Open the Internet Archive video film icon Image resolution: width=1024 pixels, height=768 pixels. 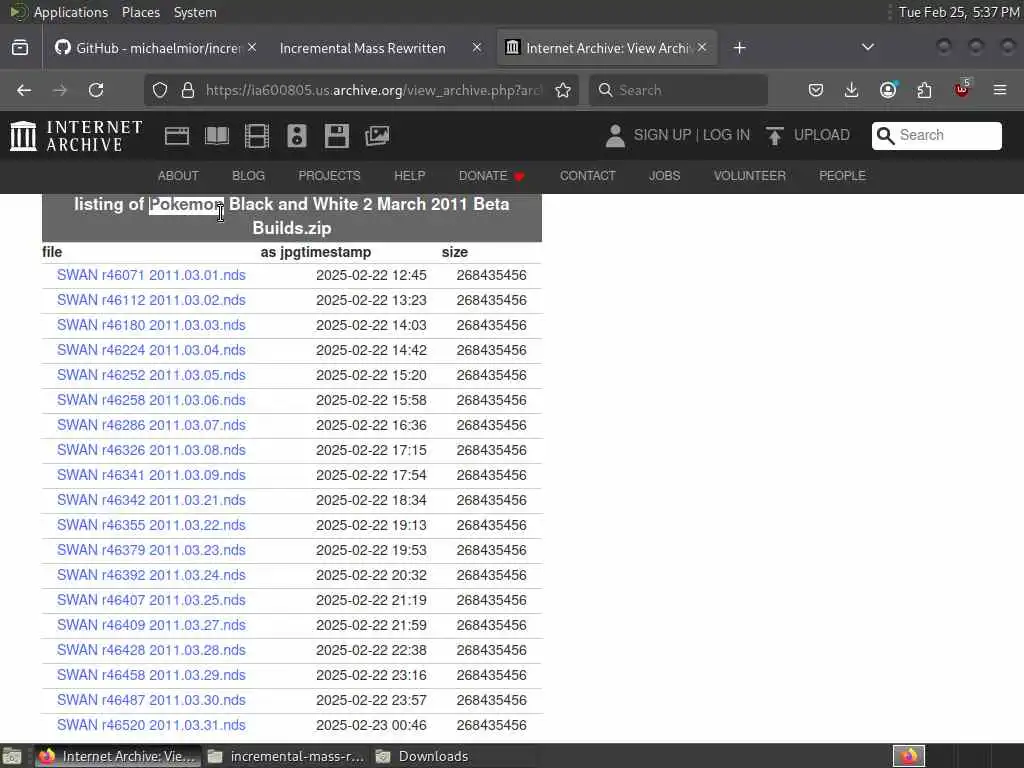coord(257,136)
